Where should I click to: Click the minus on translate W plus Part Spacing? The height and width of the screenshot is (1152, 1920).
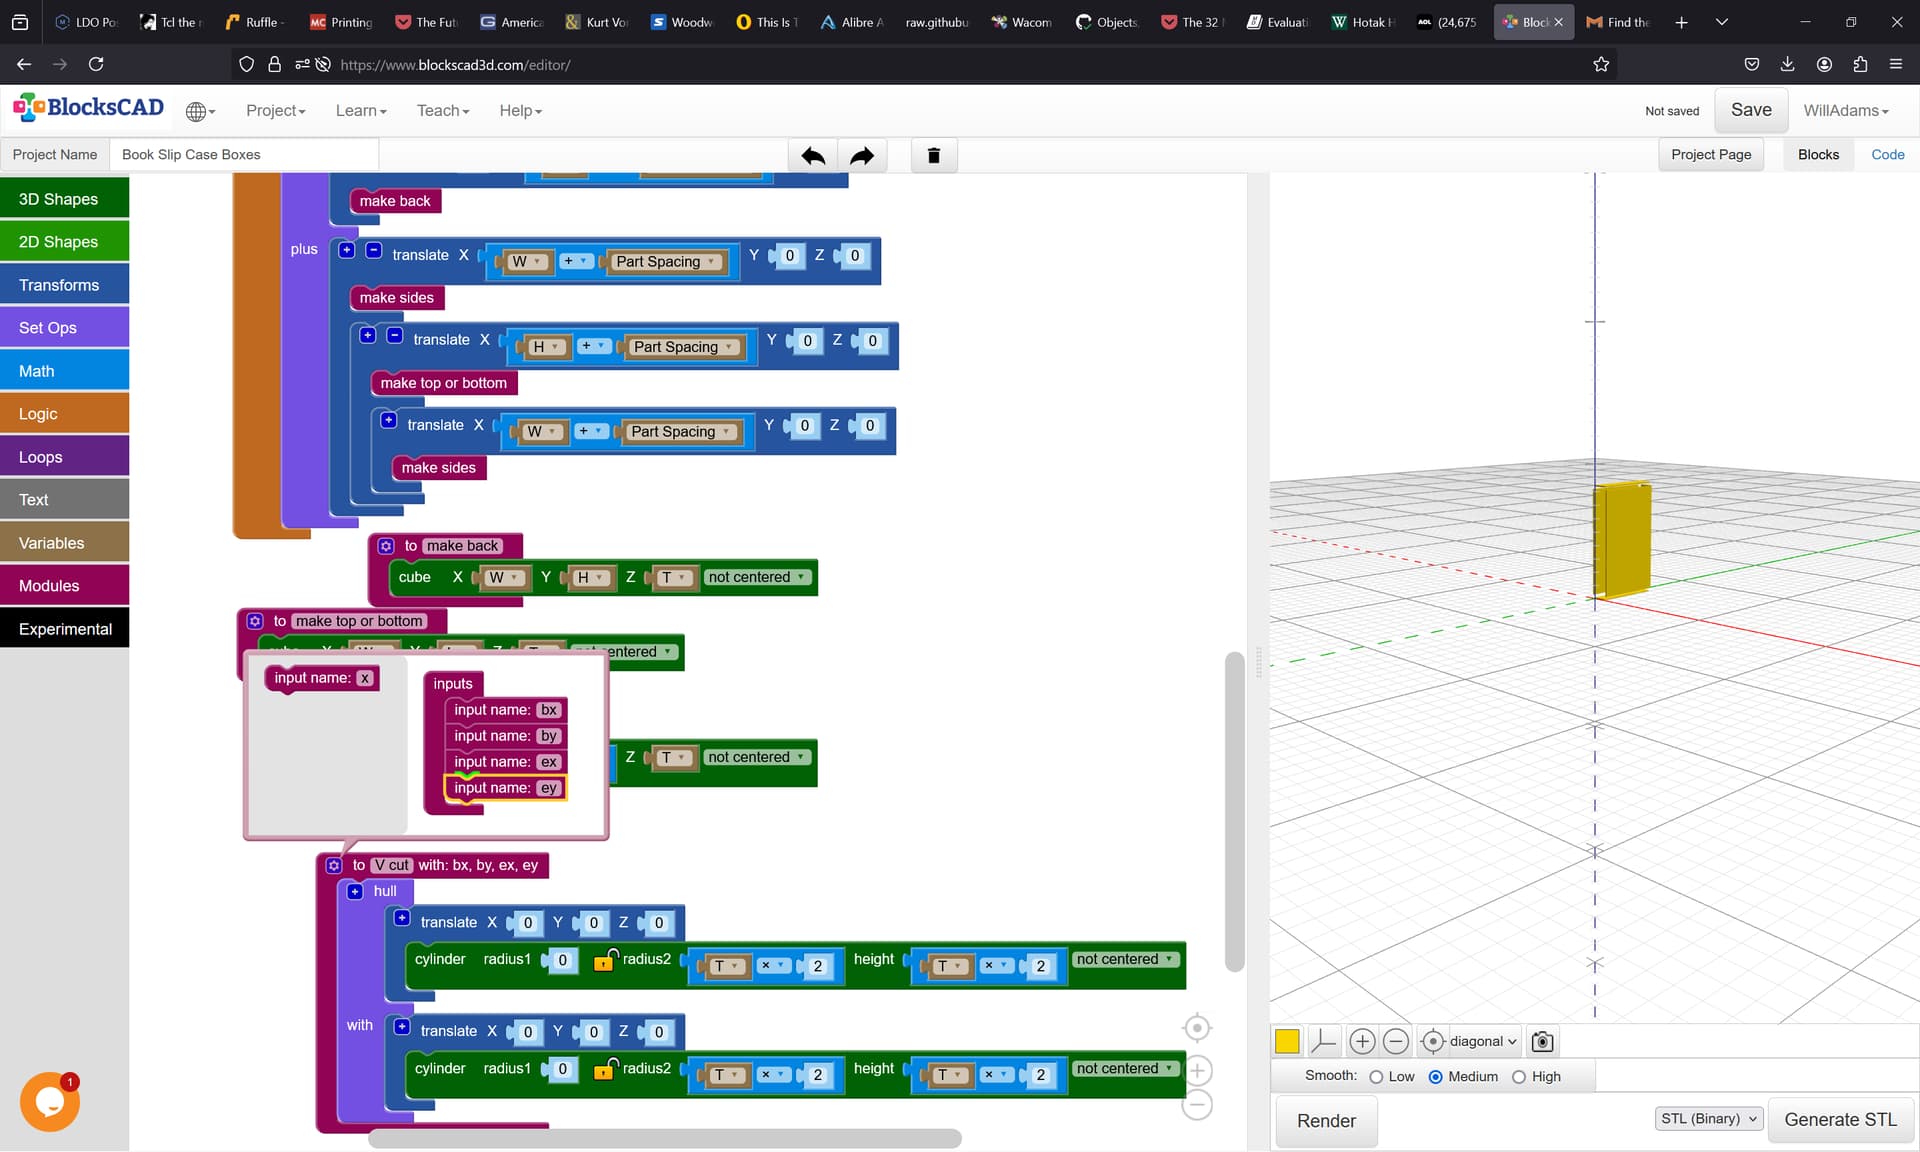click(373, 250)
